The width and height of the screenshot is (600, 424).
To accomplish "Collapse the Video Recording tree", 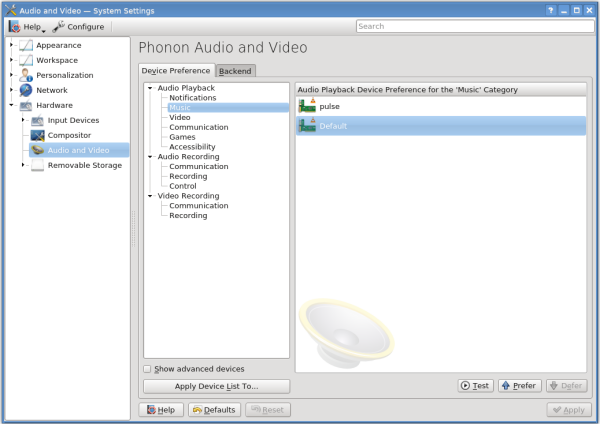I will coord(150,196).
